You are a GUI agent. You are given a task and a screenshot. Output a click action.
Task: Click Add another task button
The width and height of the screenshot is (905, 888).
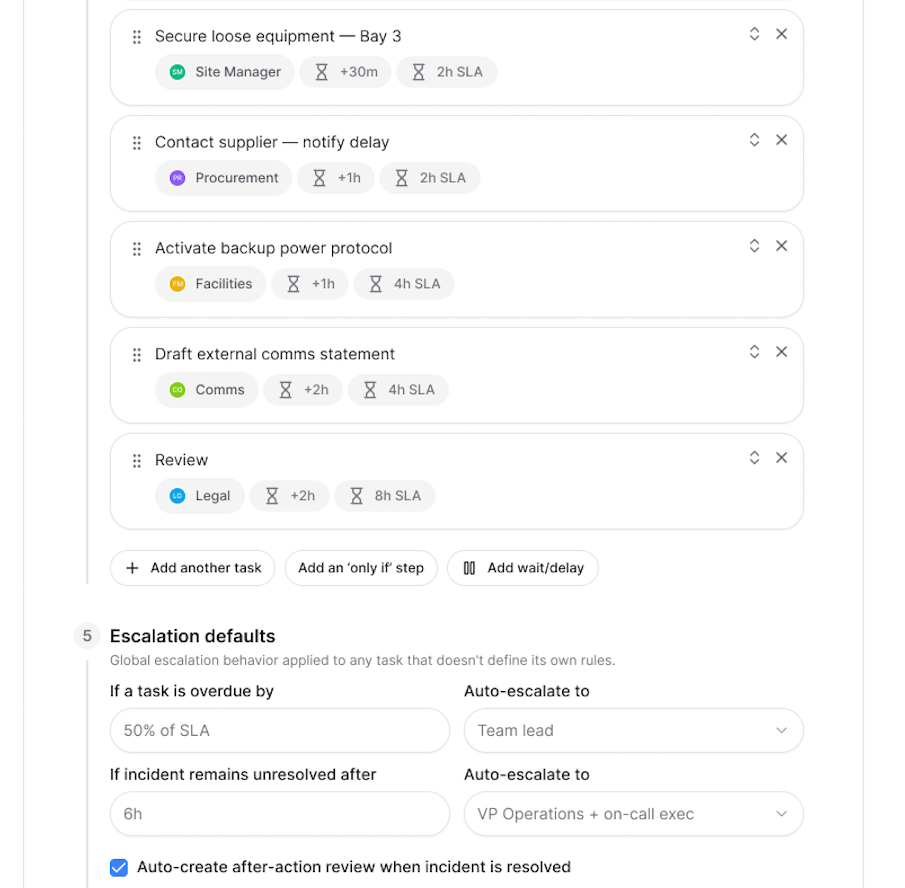tap(193, 568)
